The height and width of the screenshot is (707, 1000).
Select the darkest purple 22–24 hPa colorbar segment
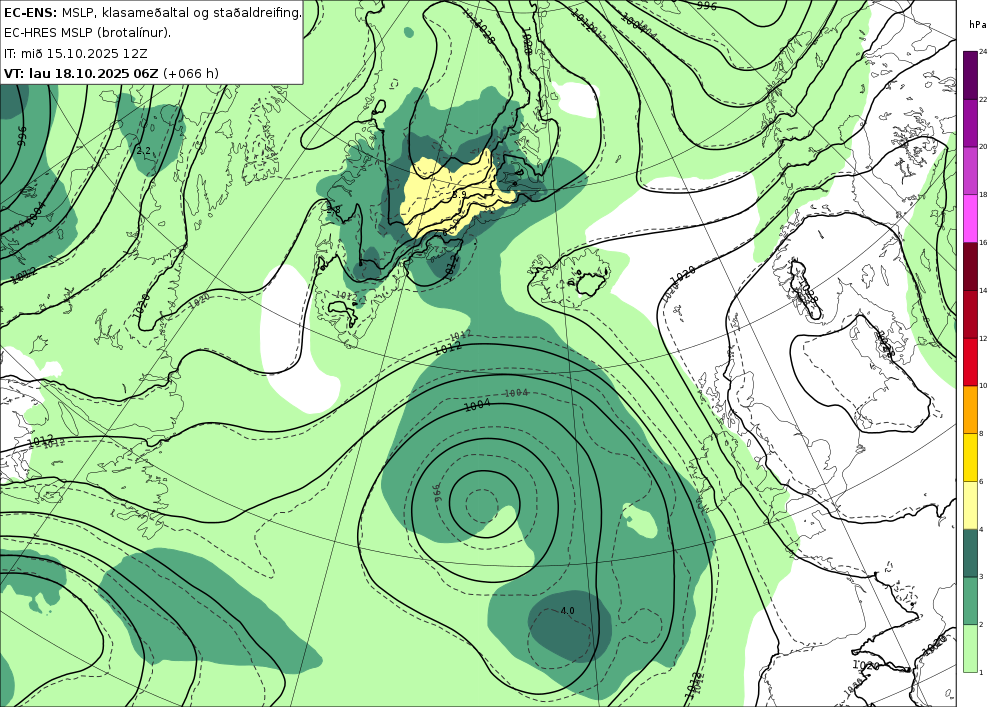[x=971, y=75]
